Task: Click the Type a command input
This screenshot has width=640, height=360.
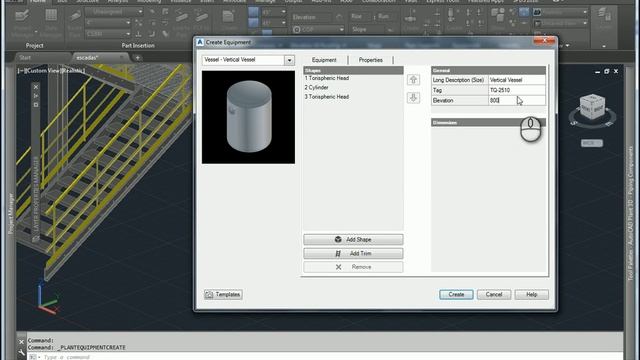Action: (67, 357)
